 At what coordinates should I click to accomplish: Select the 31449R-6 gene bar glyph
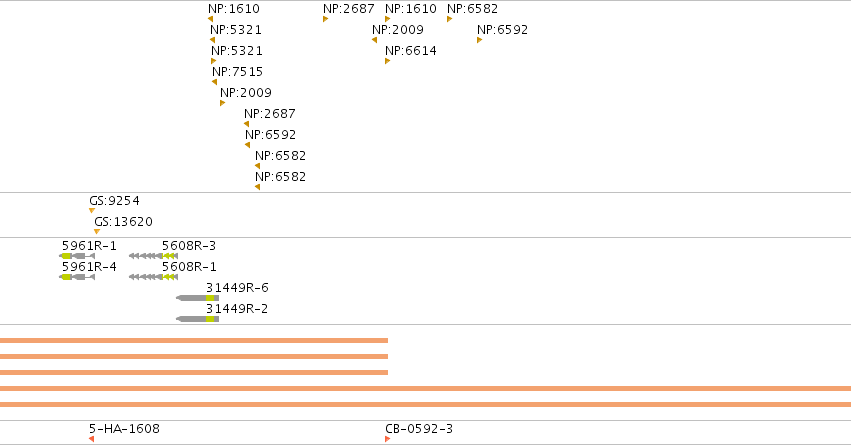198,298
